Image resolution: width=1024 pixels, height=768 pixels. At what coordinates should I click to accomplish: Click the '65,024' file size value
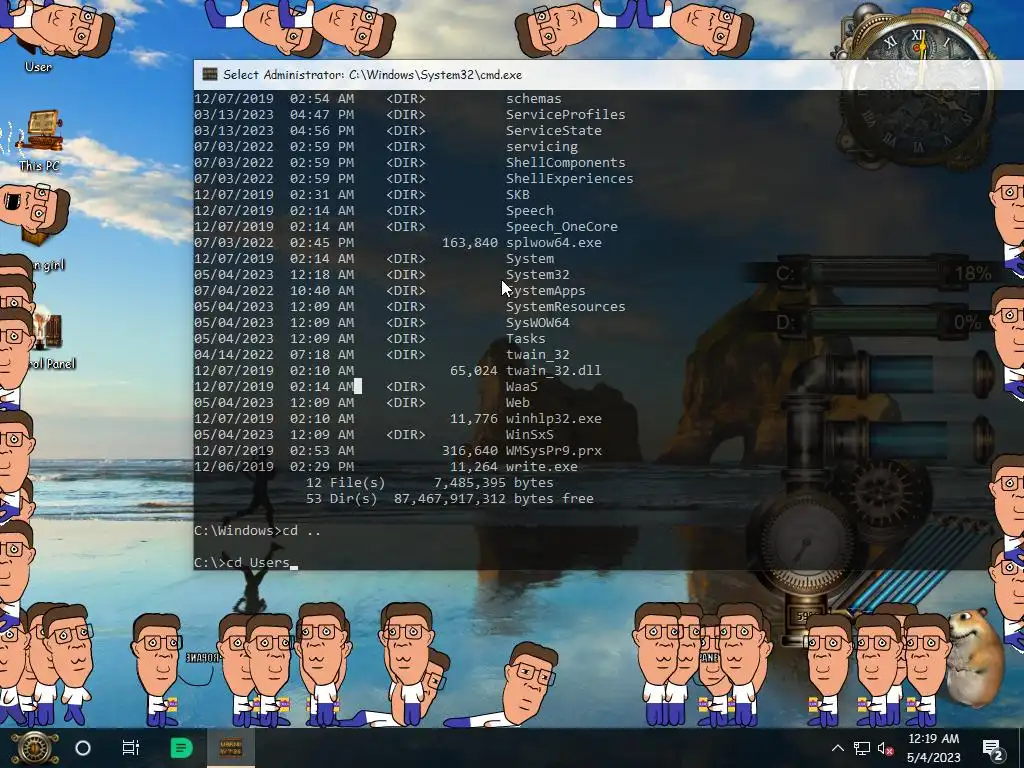click(473, 370)
